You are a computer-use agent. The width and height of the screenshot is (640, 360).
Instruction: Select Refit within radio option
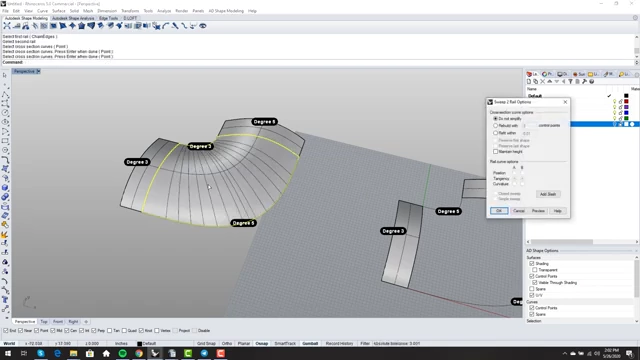(x=496, y=133)
